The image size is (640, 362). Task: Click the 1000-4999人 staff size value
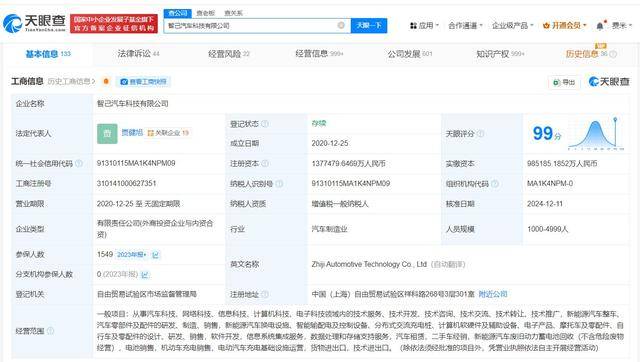pyautogui.click(x=547, y=229)
